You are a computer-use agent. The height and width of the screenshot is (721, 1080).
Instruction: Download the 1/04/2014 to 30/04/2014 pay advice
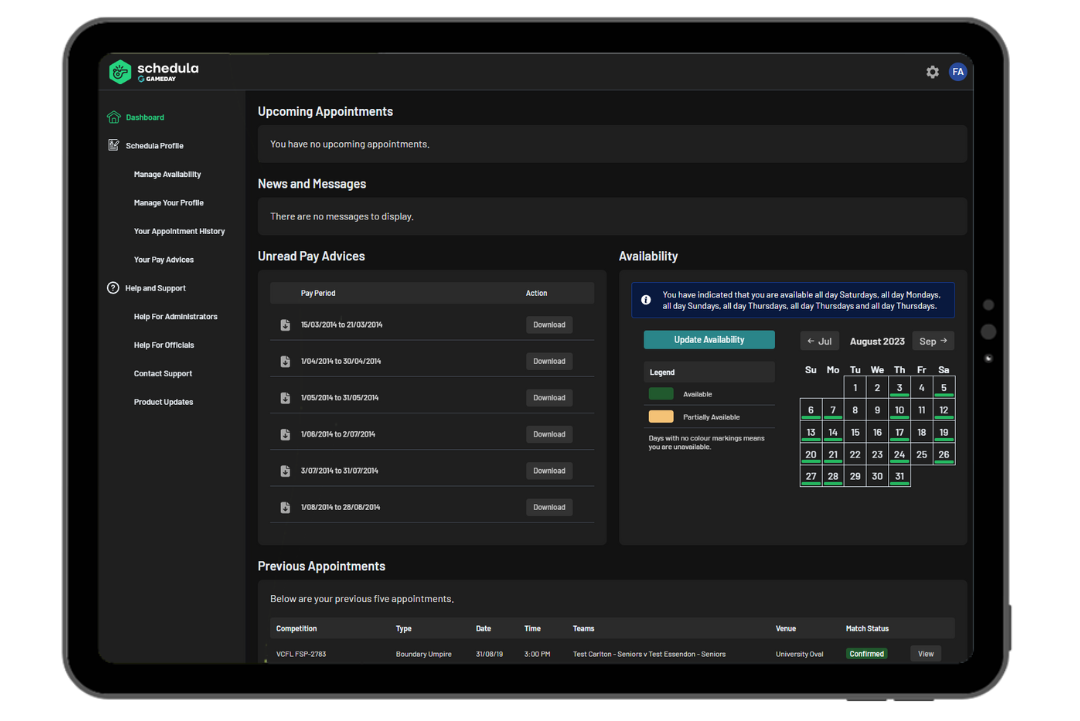click(548, 361)
